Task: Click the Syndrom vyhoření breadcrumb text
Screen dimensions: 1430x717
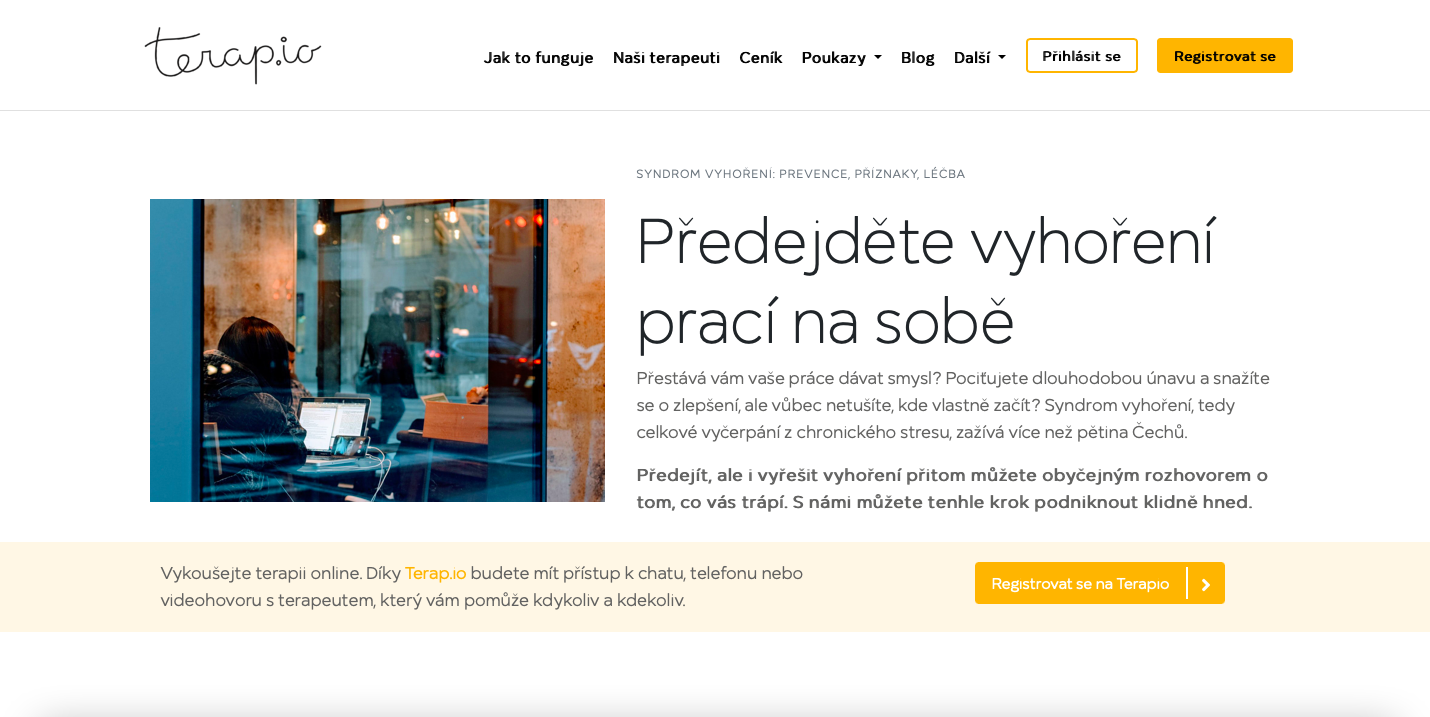Action: 800,174
